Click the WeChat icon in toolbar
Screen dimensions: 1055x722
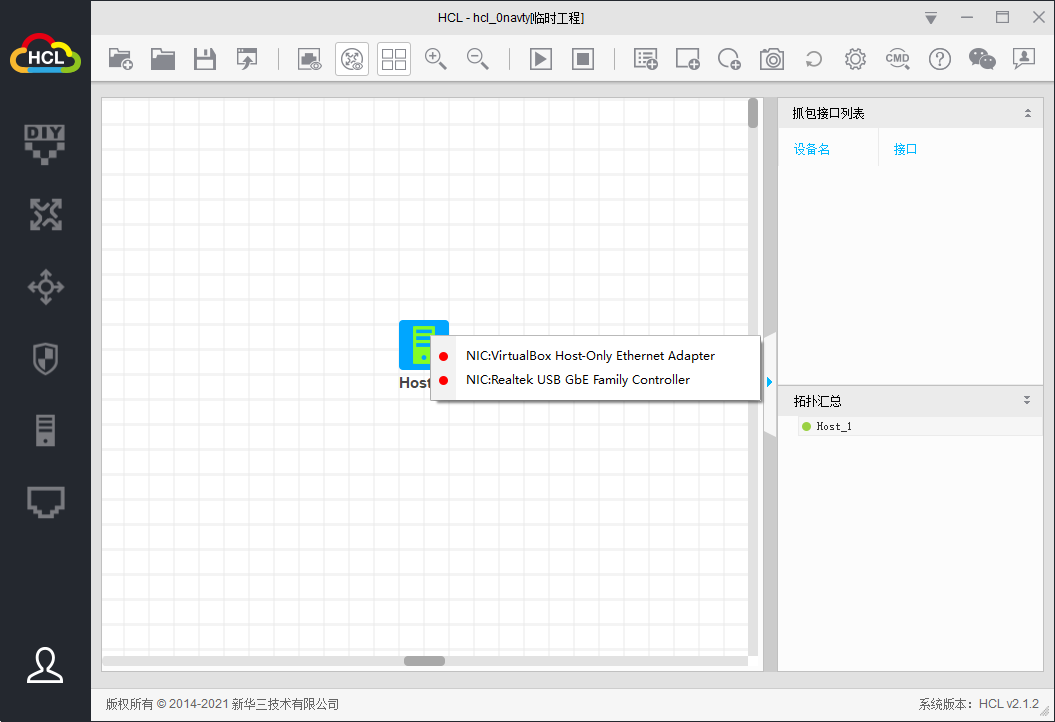click(x=982, y=59)
